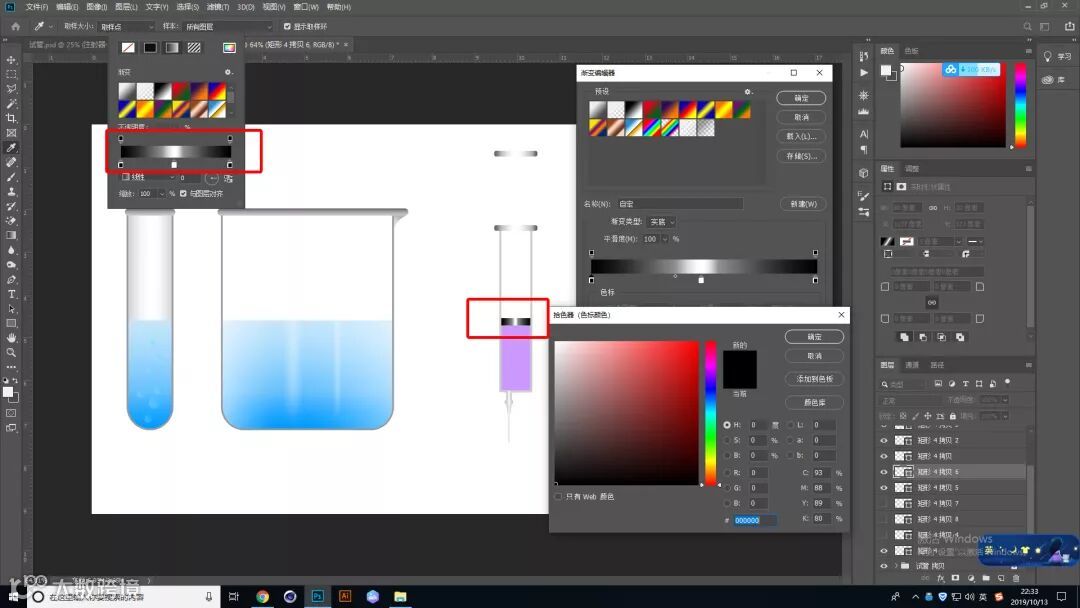Click the hue slider in color picker dialog
Viewport: 1080px width, 608px height.
click(710, 412)
